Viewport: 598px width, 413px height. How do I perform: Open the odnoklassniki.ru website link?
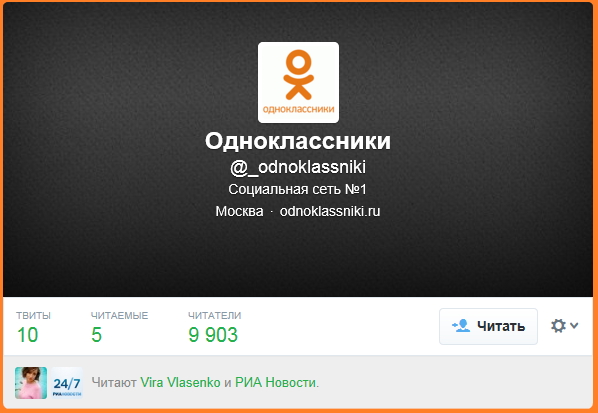coord(330,211)
